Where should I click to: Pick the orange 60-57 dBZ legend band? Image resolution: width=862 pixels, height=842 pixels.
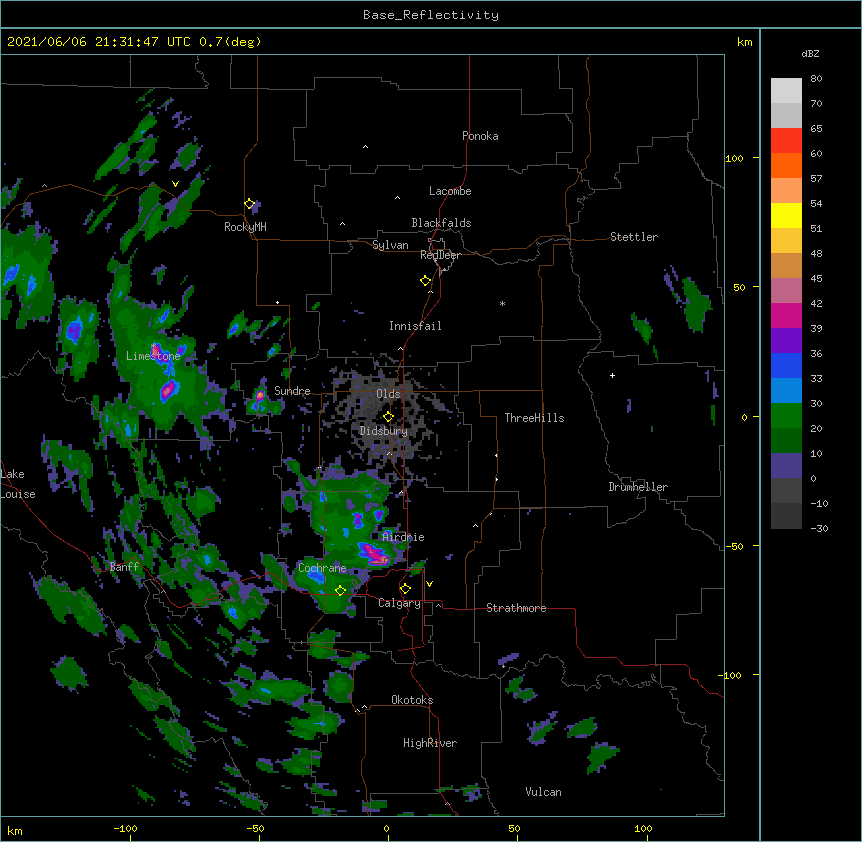(786, 165)
